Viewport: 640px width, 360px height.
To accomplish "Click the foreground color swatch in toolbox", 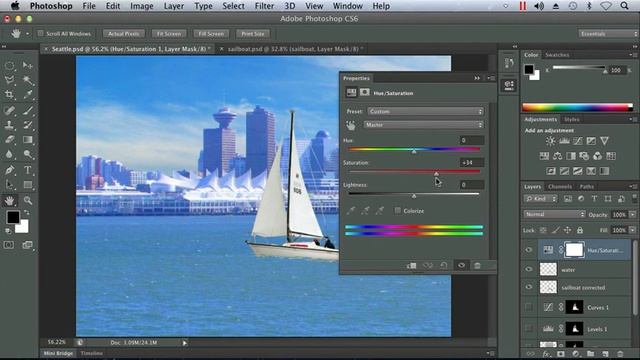I will coord(12,217).
